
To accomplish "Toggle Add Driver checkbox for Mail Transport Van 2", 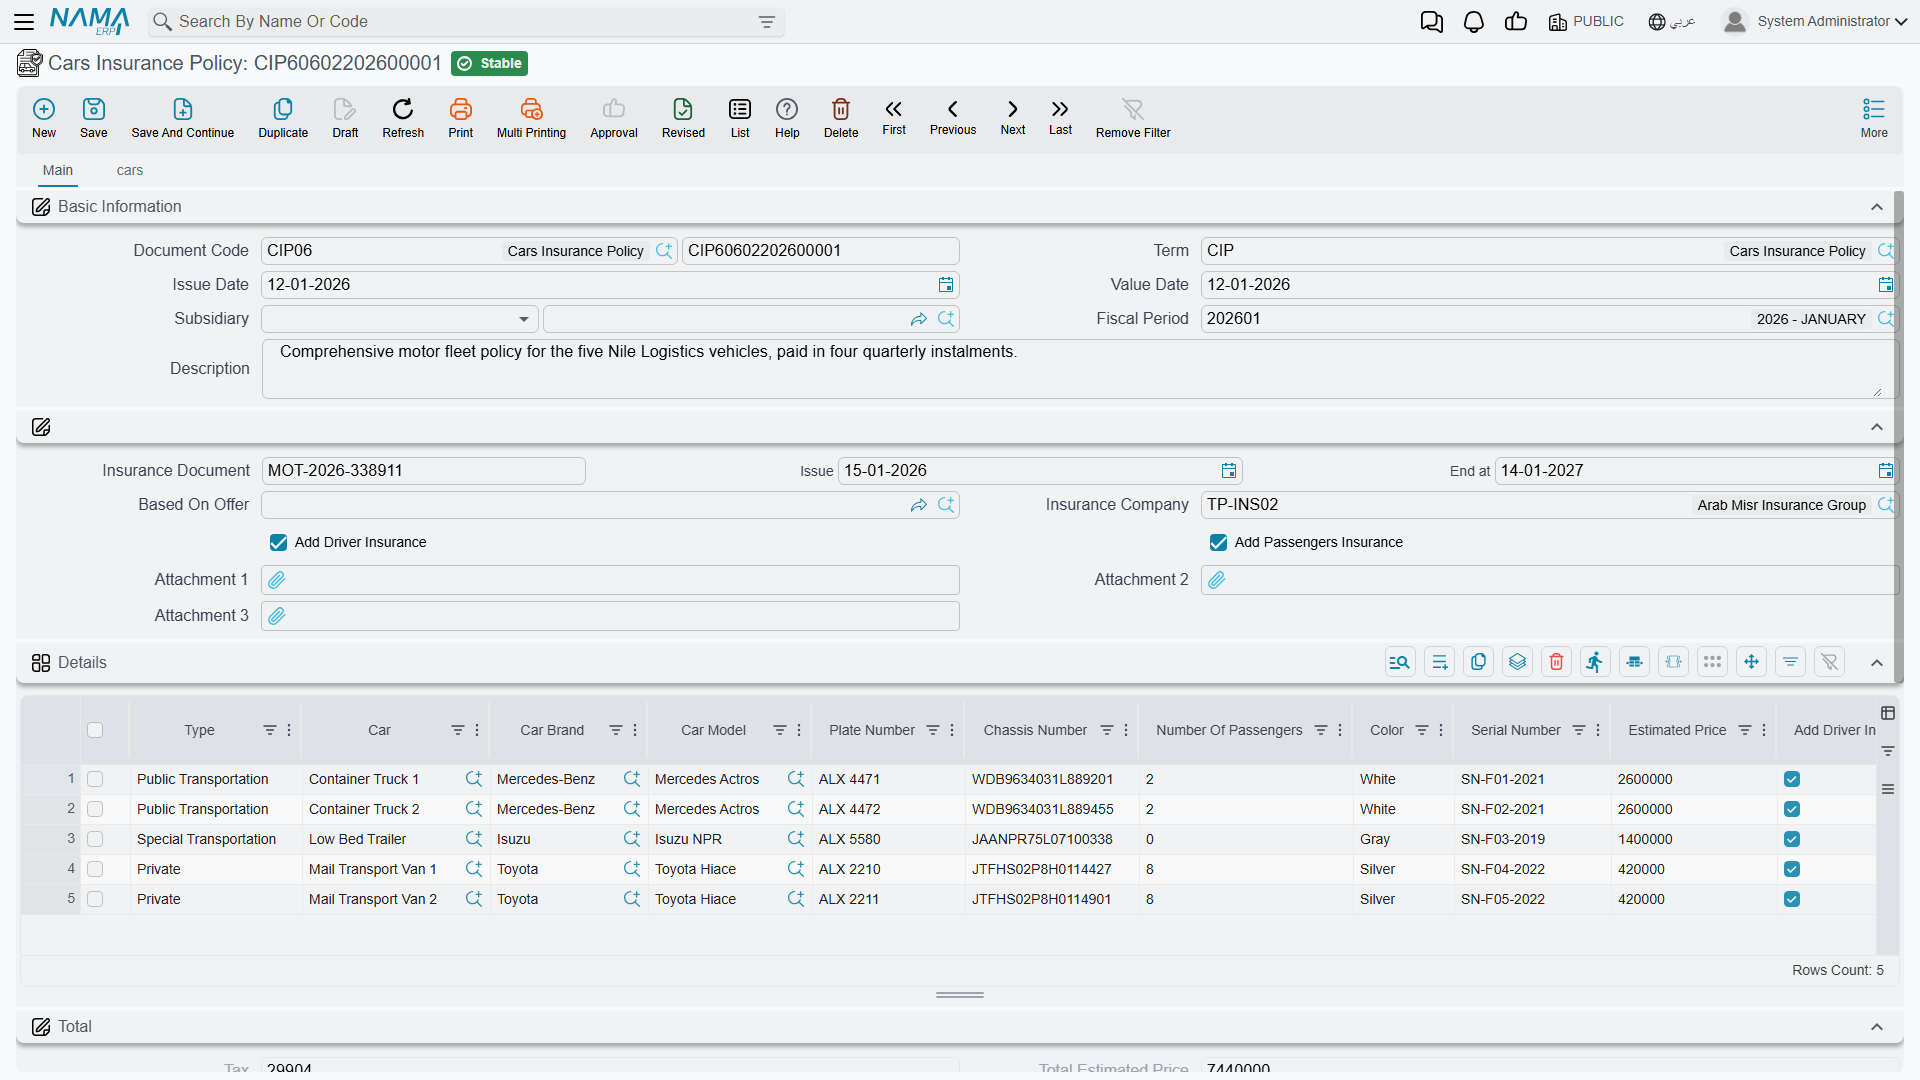I will tap(1792, 899).
